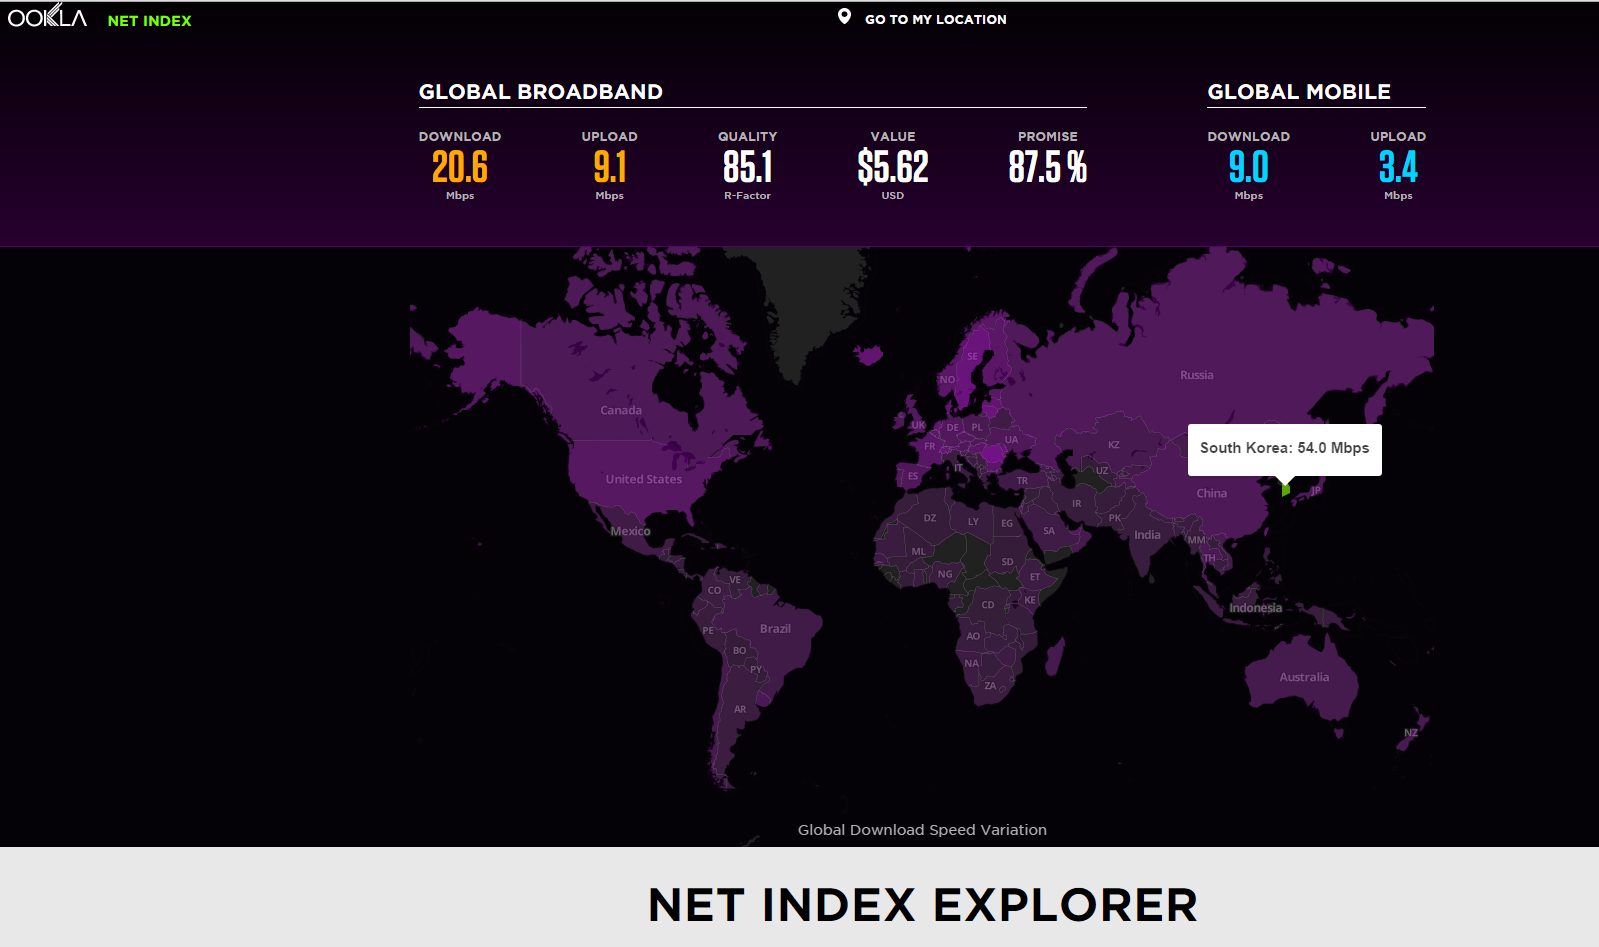
Task: Click the UA label for Ukraine
Action: point(1012,440)
